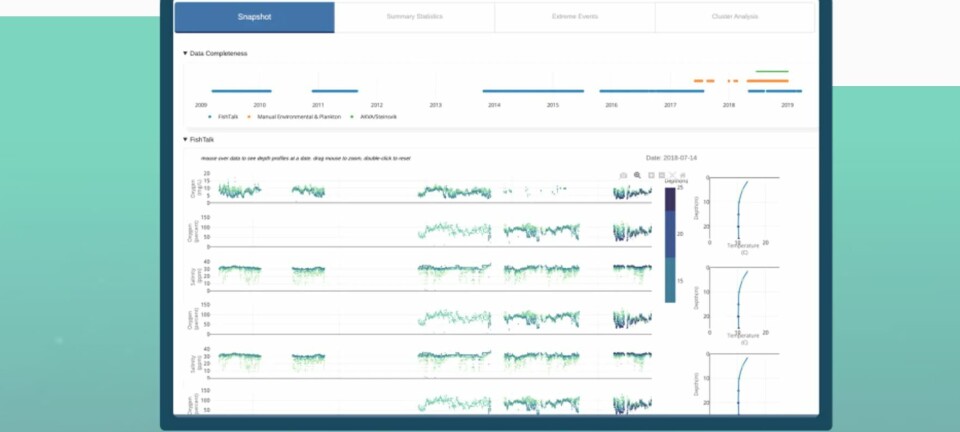Click the autoscale axes icon
The height and width of the screenshot is (432, 960).
(x=671, y=175)
